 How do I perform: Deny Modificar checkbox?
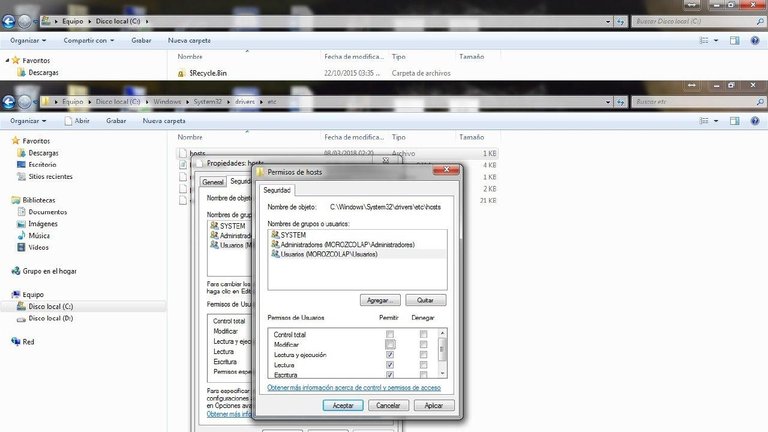pyautogui.click(x=423, y=344)
